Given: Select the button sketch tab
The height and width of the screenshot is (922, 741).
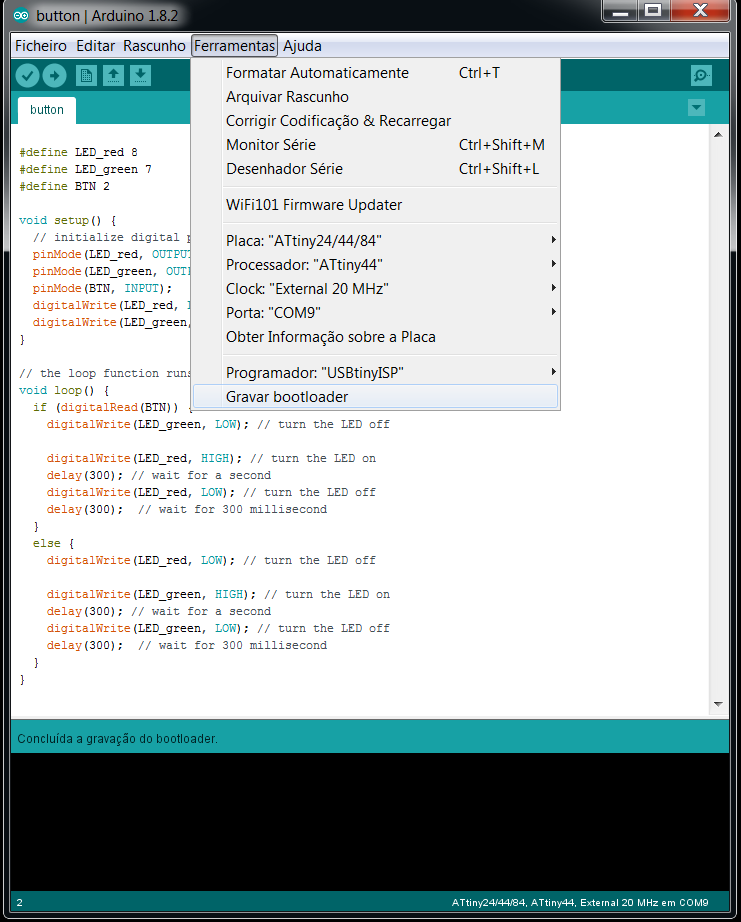Looking at the screenshot, I should tap(47, 110).
